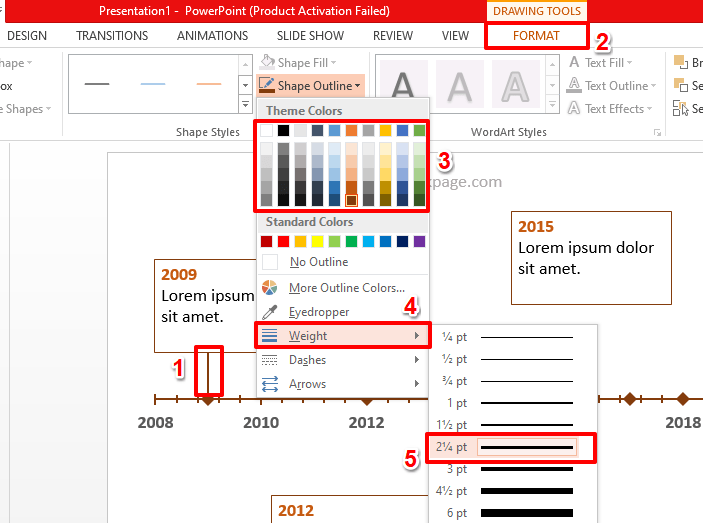The image size is (703, 523).
Task: Choose the red standard color swatch
Action: click(x=285, y=241)
